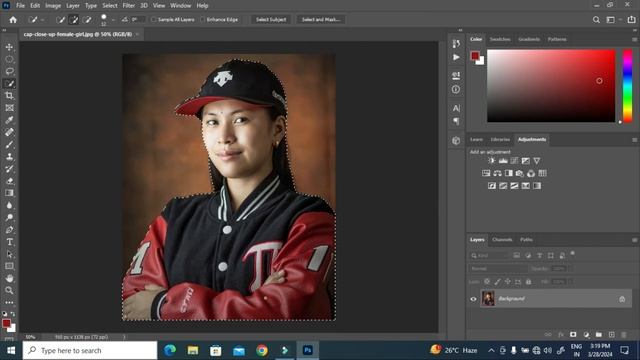Select the Hand tool

point(9,278)
